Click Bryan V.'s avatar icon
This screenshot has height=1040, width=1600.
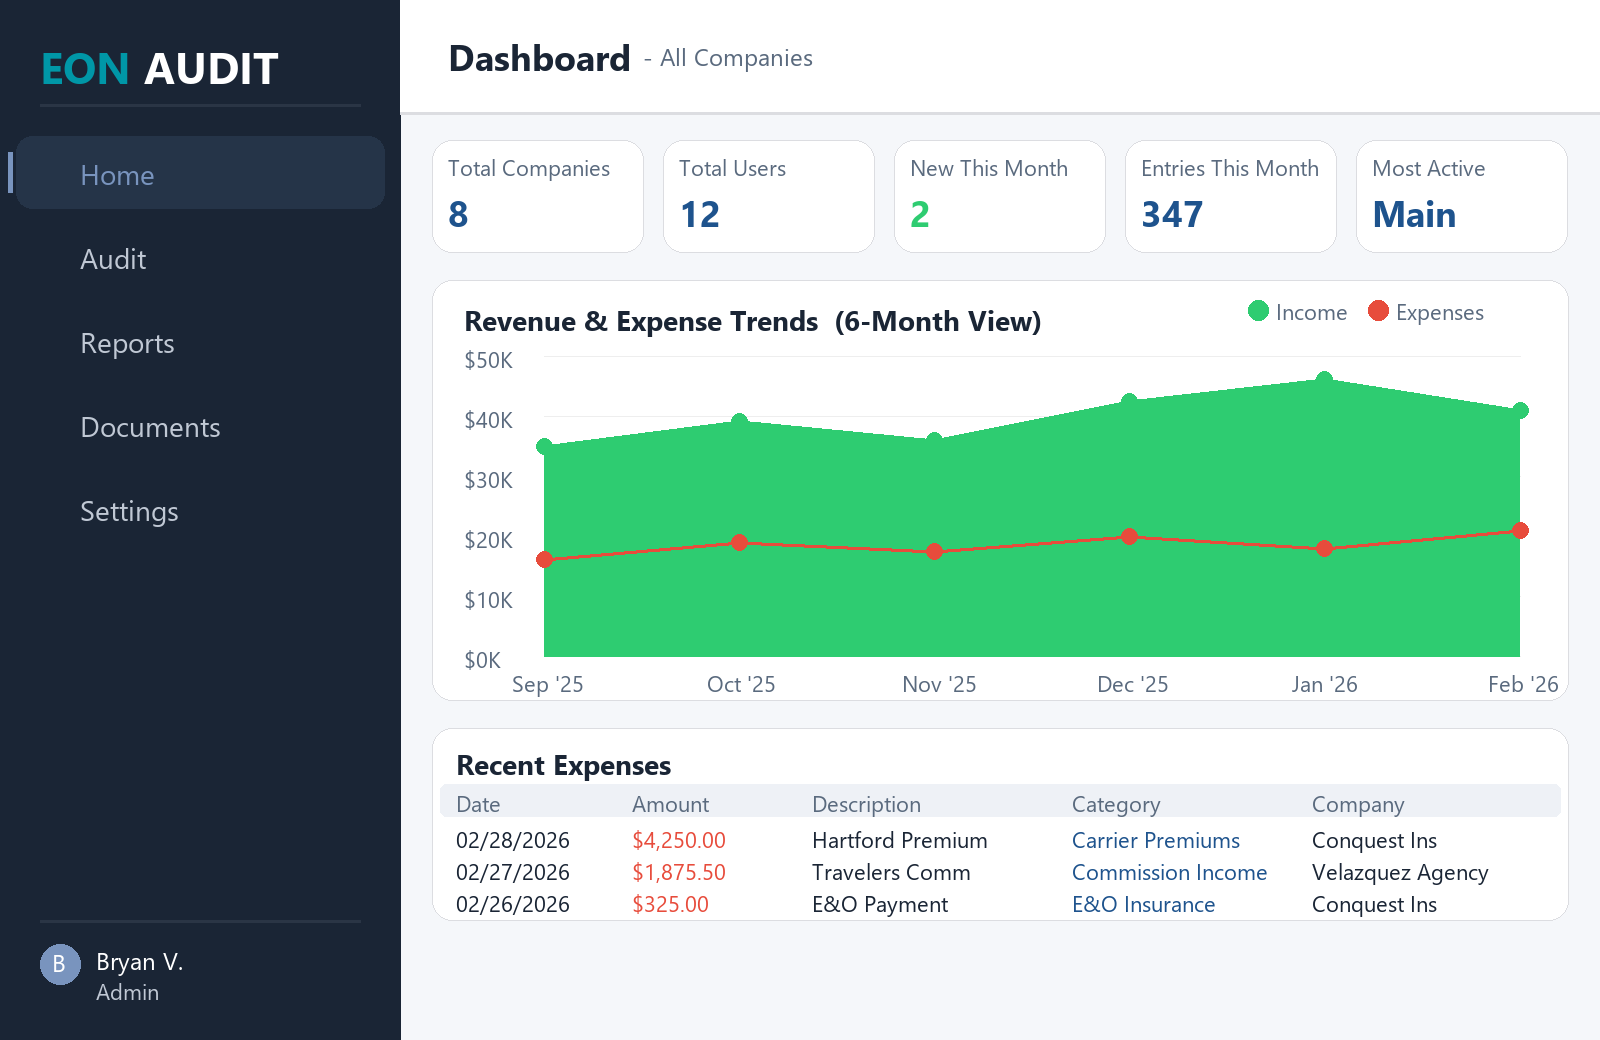point(60,964)
